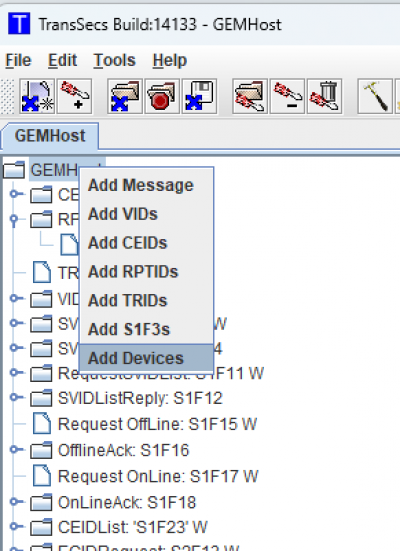Screen dimensions: 400x551
Task: Choose Add TRIDs from context menu
Action: [x=147, y=300]
